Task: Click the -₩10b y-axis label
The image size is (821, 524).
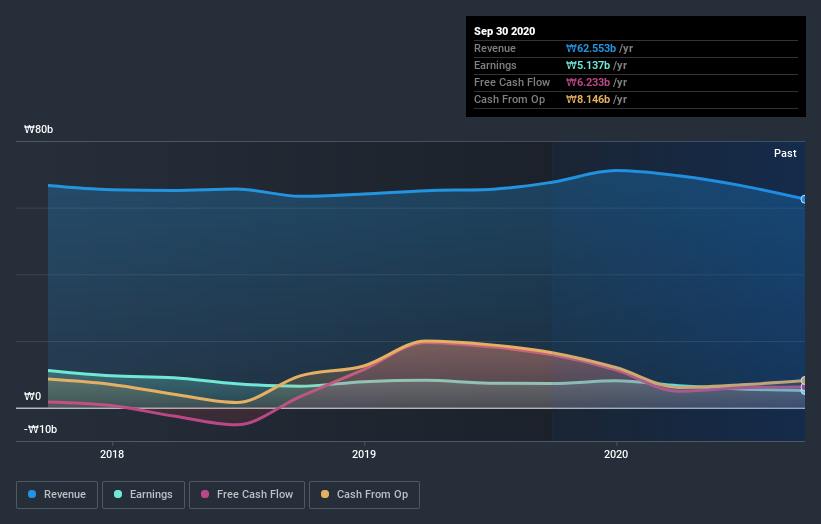Action: point(40,429)
